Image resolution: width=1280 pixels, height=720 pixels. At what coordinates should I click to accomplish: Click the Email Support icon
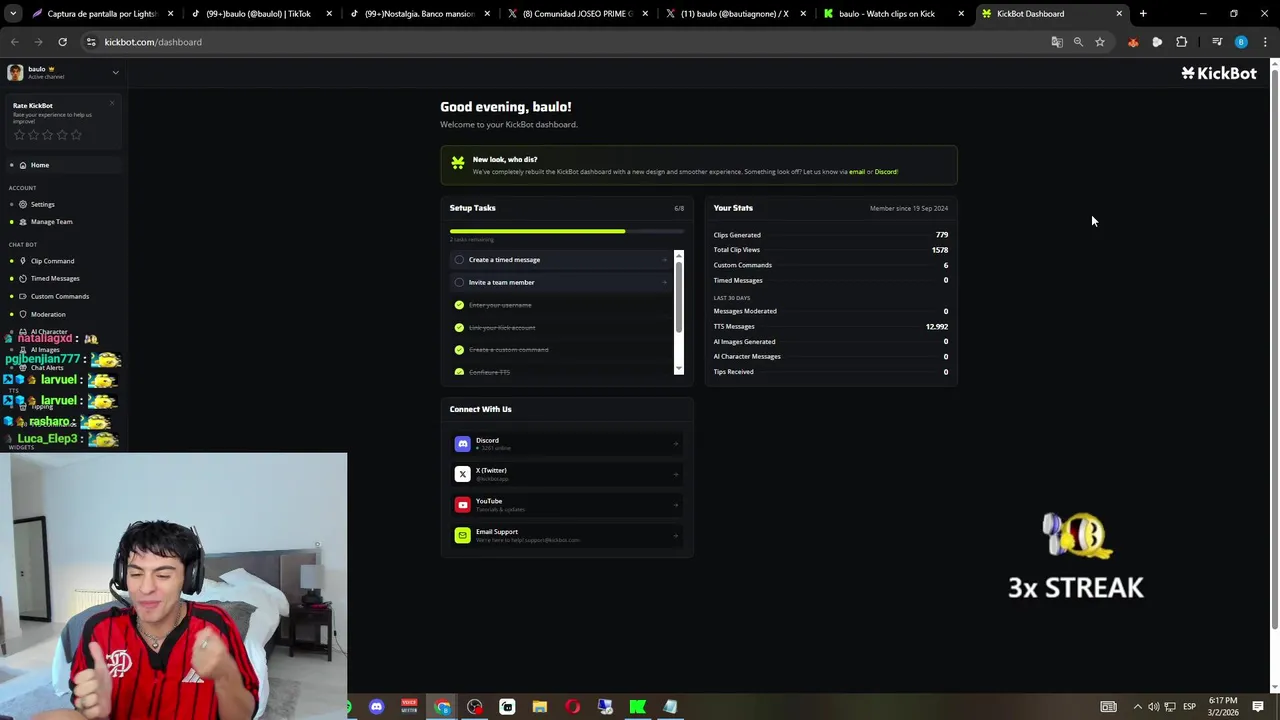(x=462, y=535)
